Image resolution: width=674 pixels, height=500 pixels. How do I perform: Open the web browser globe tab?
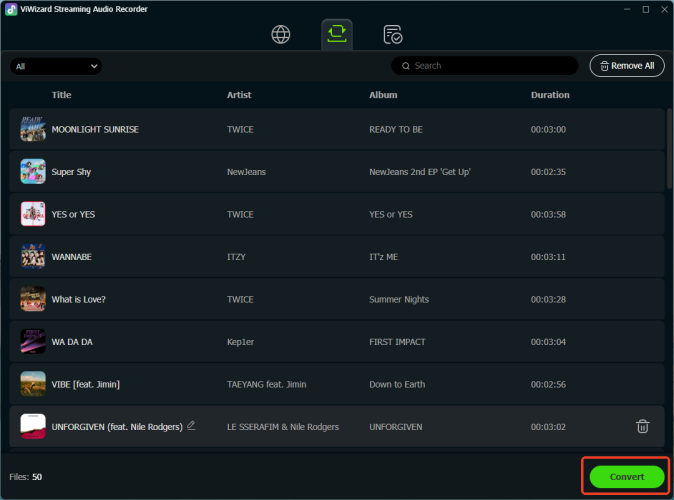point(281,35)
